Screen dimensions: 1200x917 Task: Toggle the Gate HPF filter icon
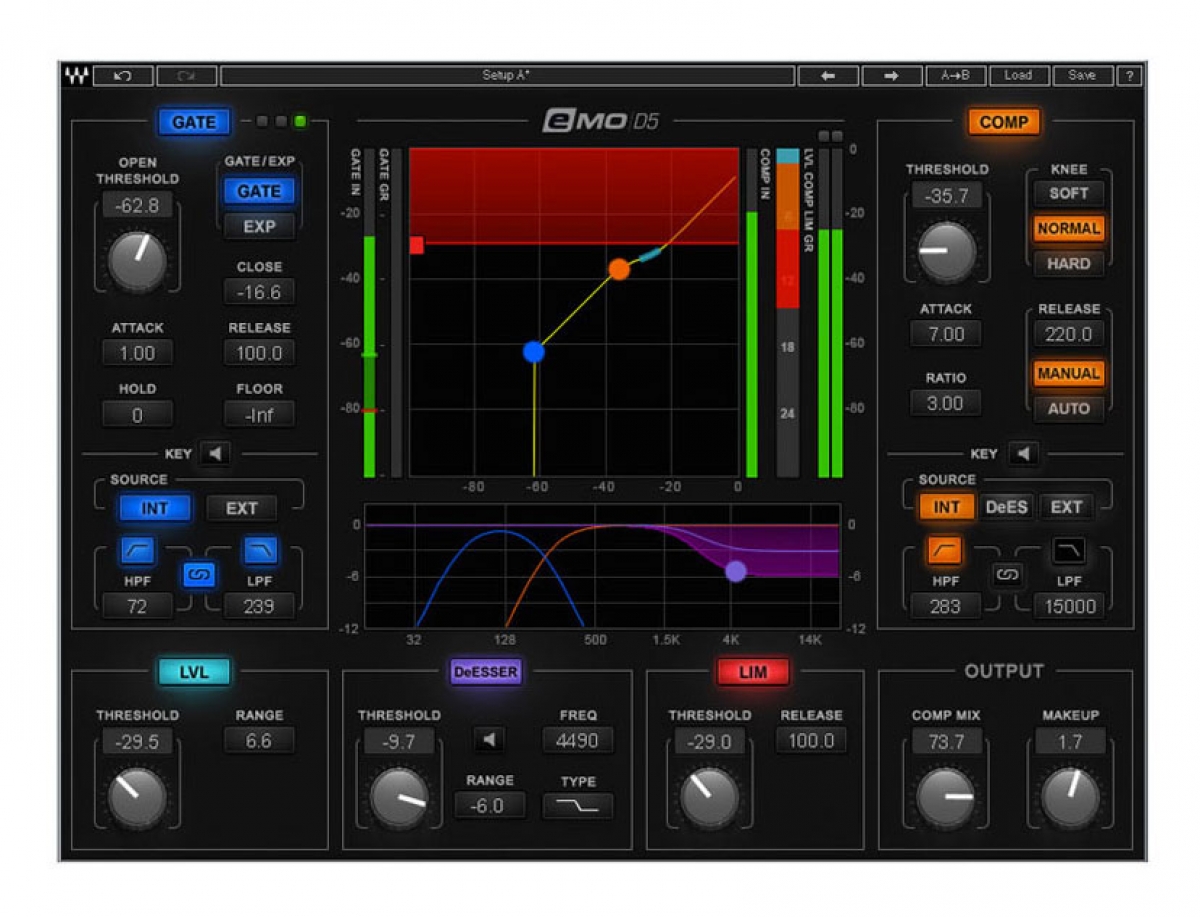tap(137, 550)
